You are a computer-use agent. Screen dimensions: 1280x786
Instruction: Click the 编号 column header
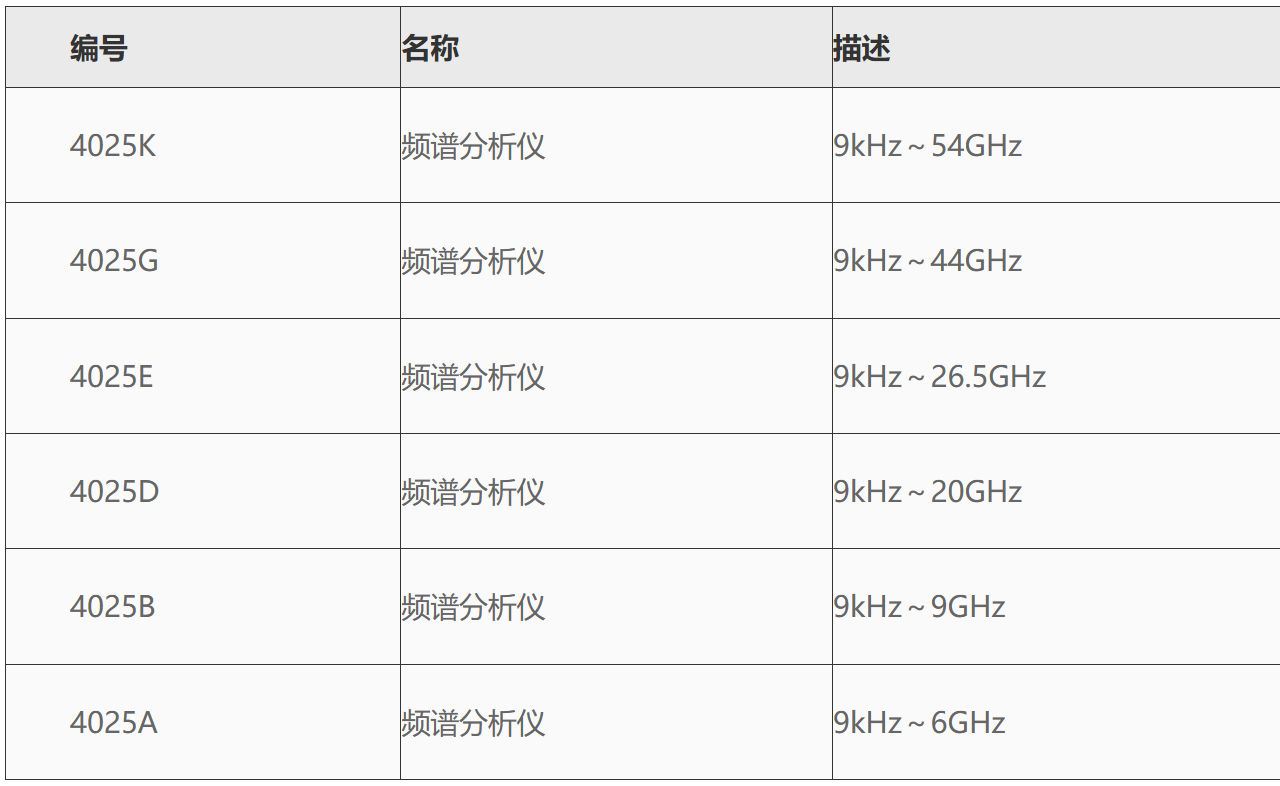click(x=99, y=48)
